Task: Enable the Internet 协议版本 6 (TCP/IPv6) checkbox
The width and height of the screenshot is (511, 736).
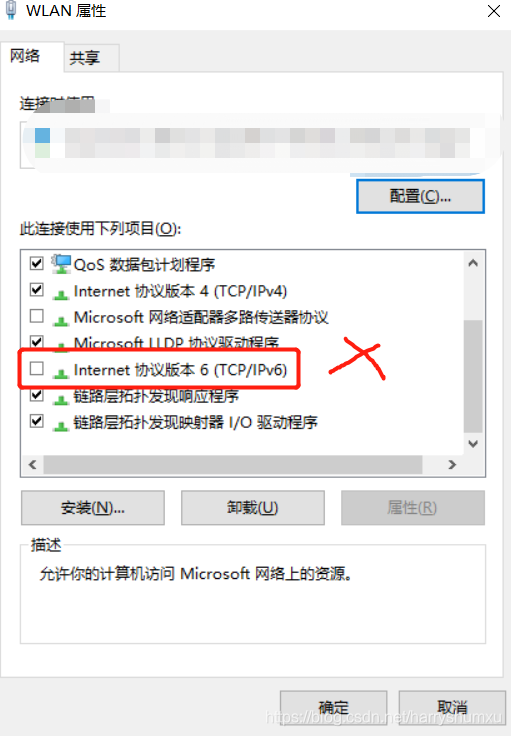Action: pyautogui.click(x=37, y=368)
